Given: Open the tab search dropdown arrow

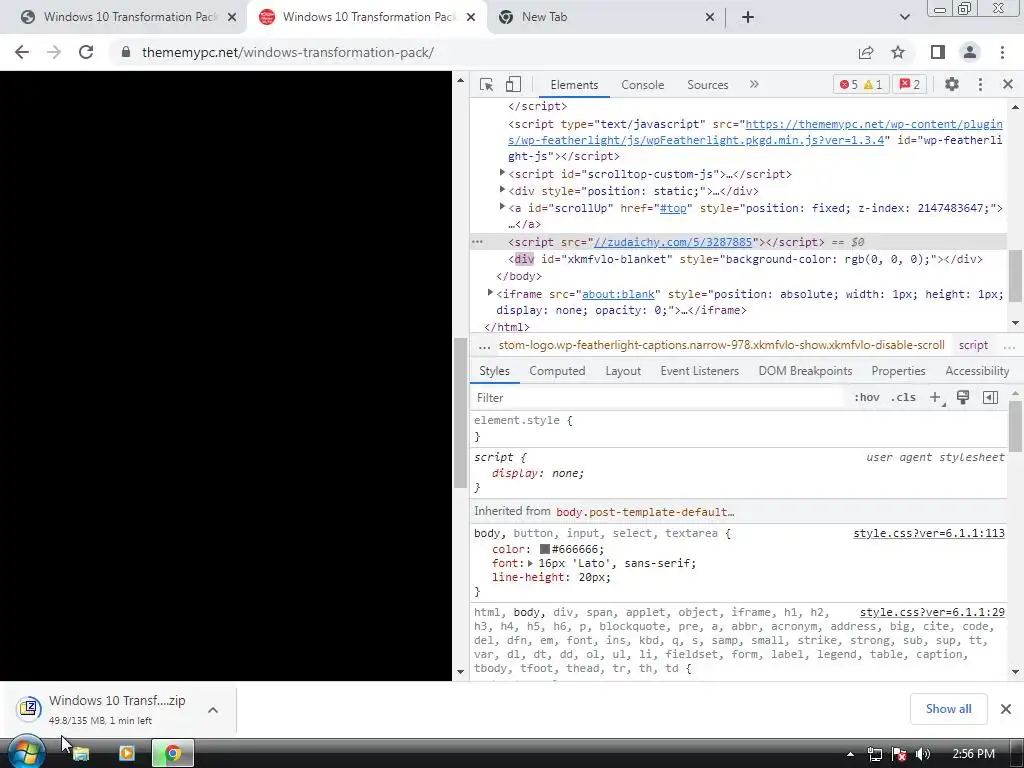Looking at the screenshot, I should pos(904,18).
